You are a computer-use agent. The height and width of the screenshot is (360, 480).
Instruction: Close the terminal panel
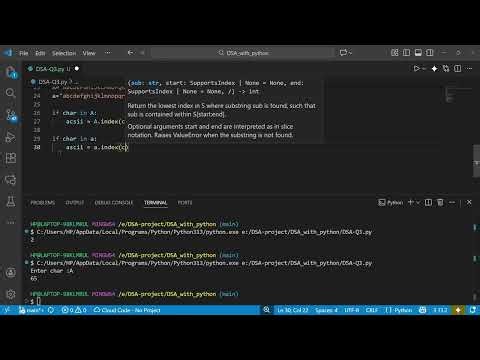(469, 202)
